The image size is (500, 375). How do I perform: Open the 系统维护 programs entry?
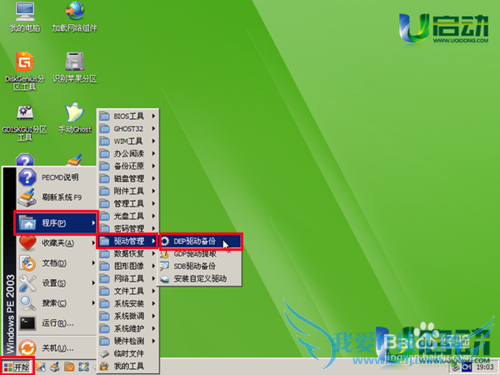tap(128, 329)
